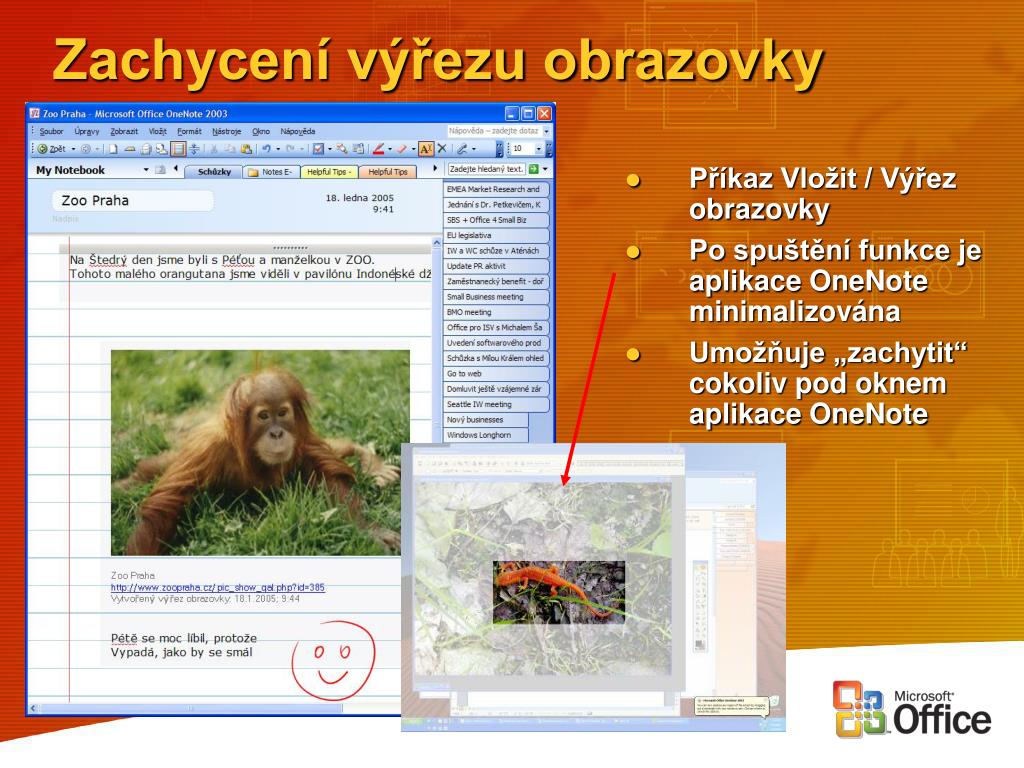1024x768 pixels.
Task: Switch to the yellow Helpful Tips - tab
Action: (329, 172)
